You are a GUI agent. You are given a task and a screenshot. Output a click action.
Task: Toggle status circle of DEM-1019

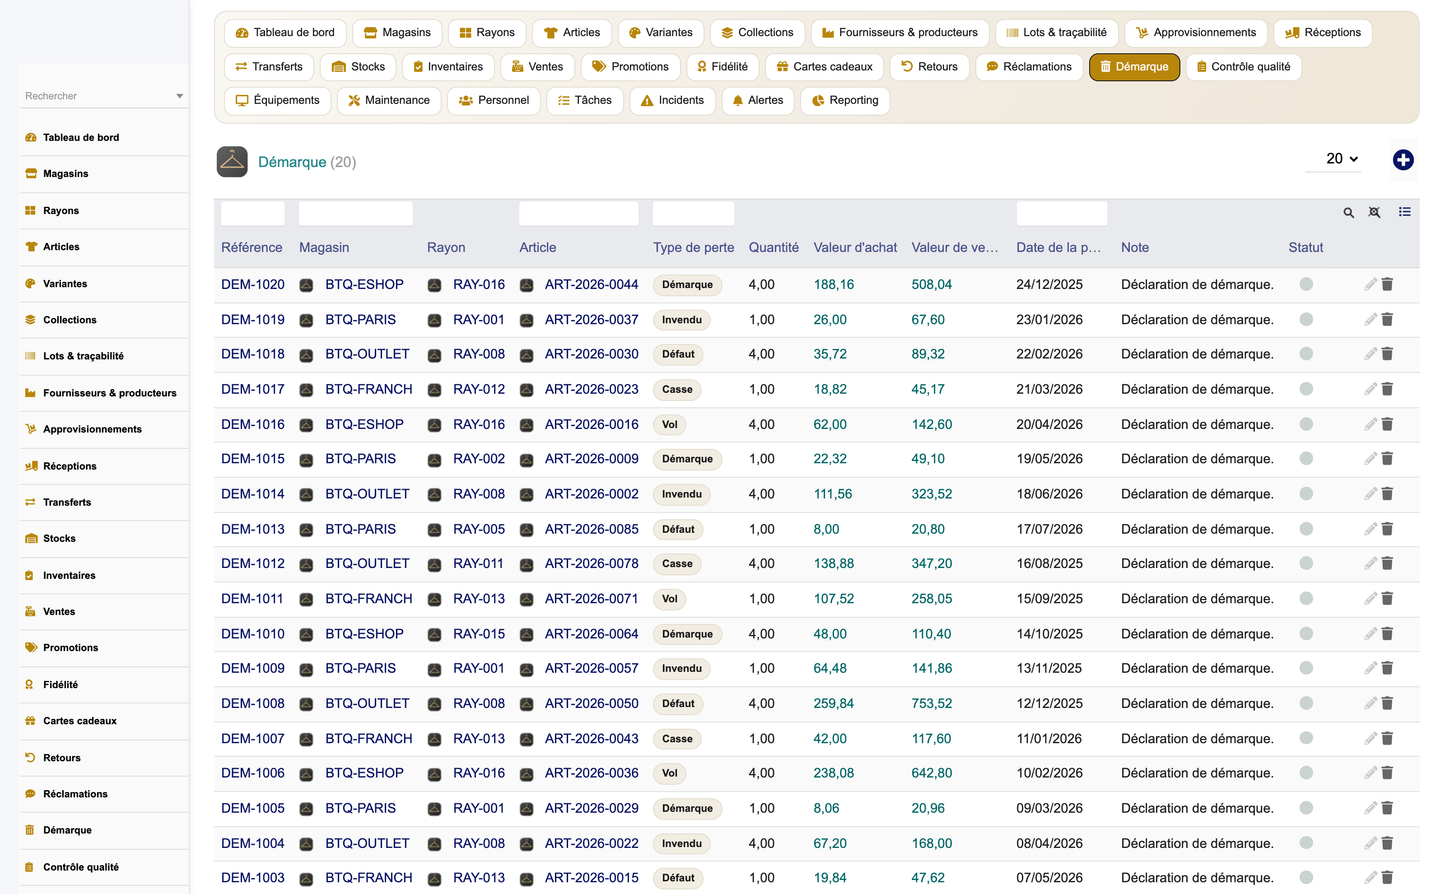point(1306,320)
